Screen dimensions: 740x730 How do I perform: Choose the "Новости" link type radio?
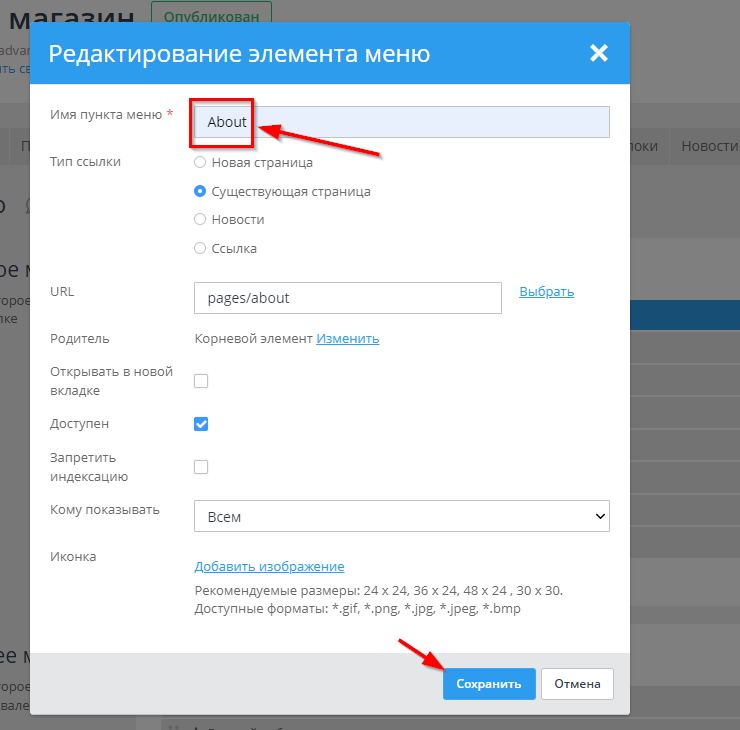(200, 219)
